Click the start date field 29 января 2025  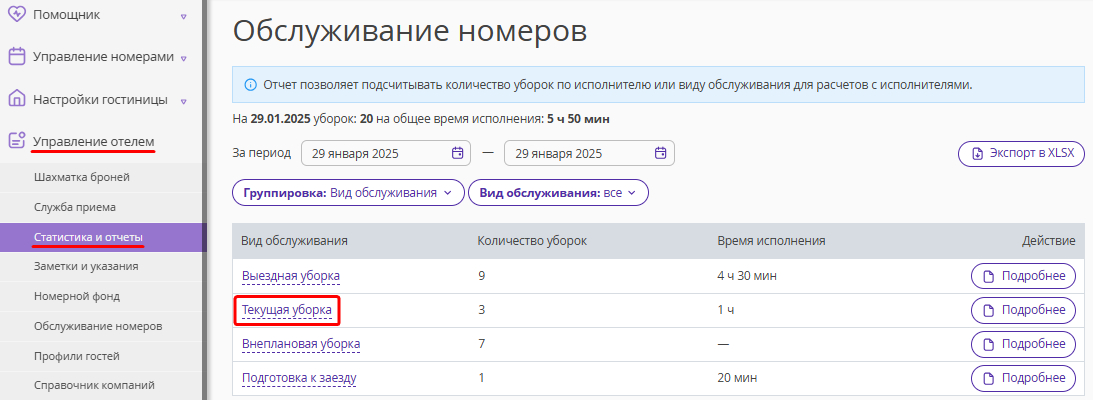coord(386,153)
